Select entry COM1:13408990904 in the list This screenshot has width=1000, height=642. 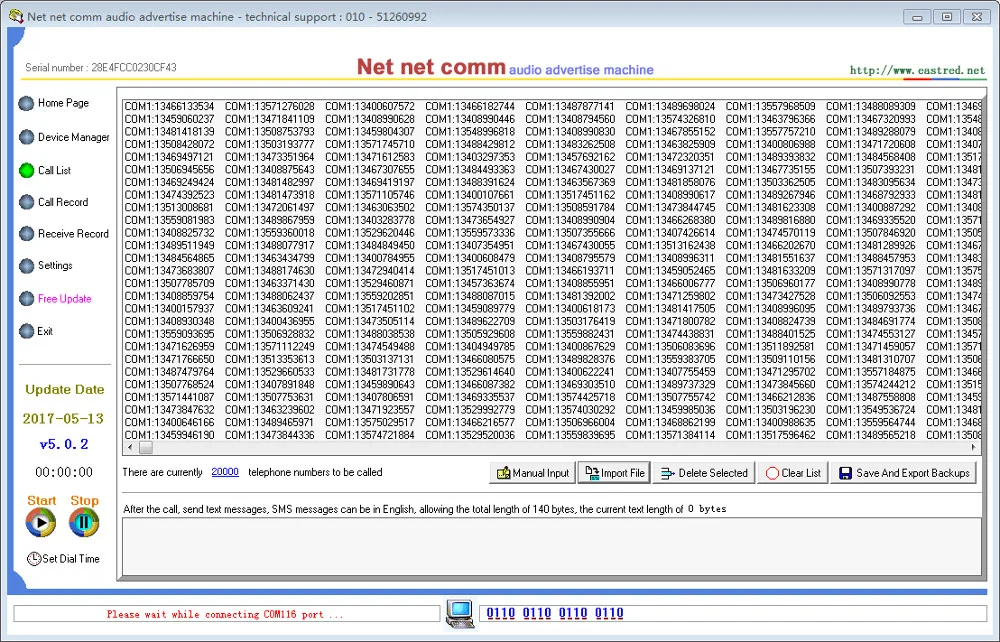570,220
